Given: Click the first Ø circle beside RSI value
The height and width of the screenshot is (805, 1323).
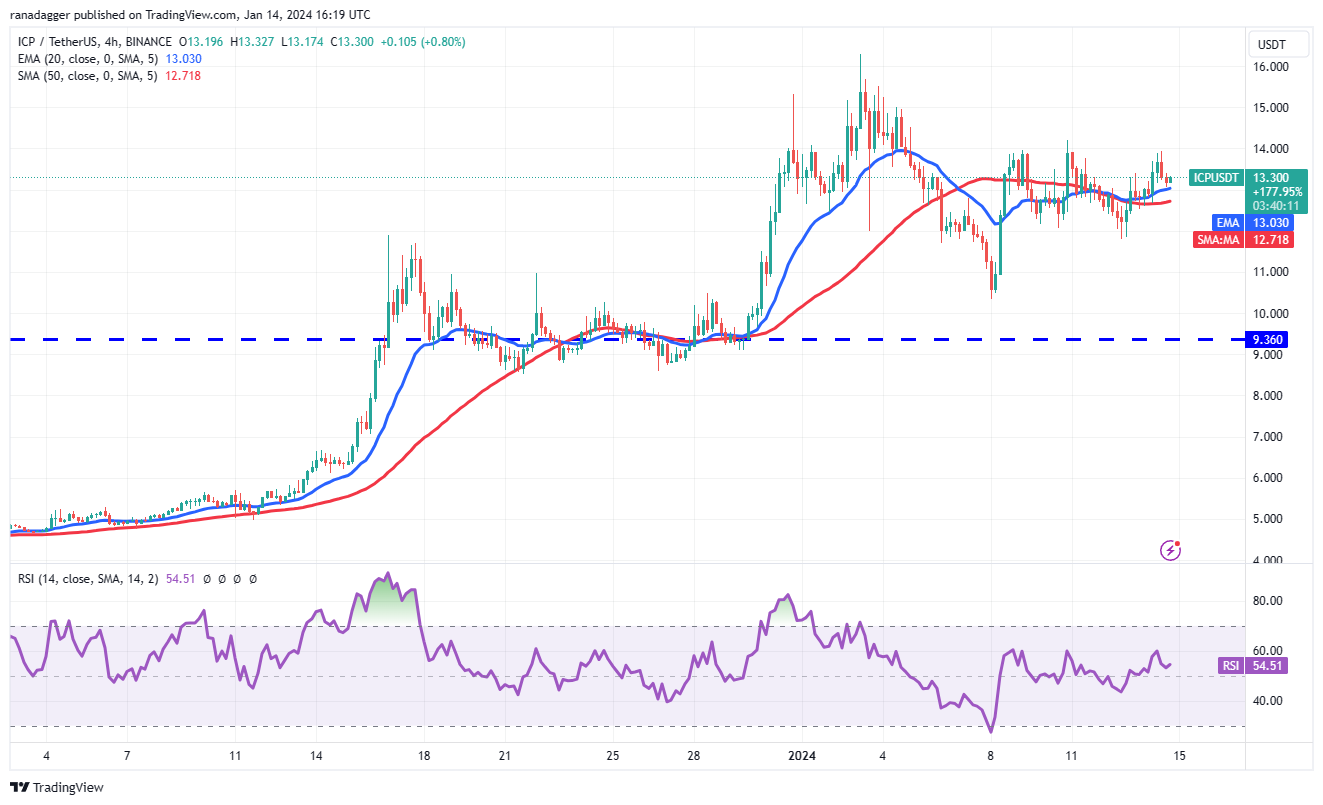Looking at the screenshot, I should [206, 579].
